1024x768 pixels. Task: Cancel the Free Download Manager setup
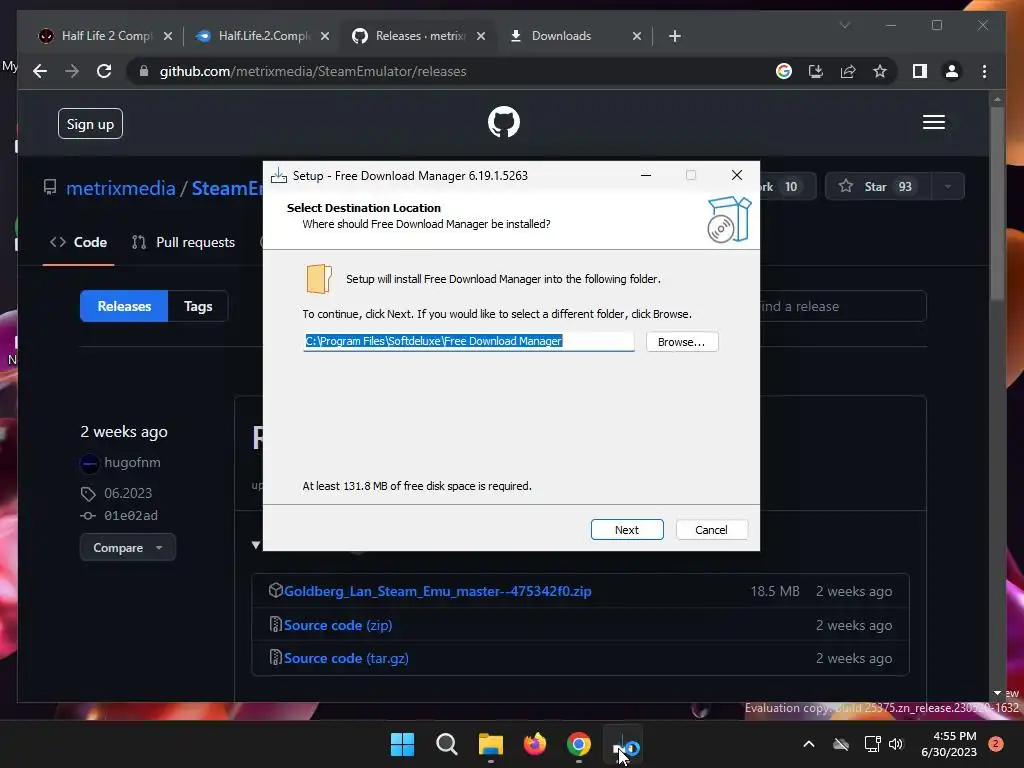711,530
